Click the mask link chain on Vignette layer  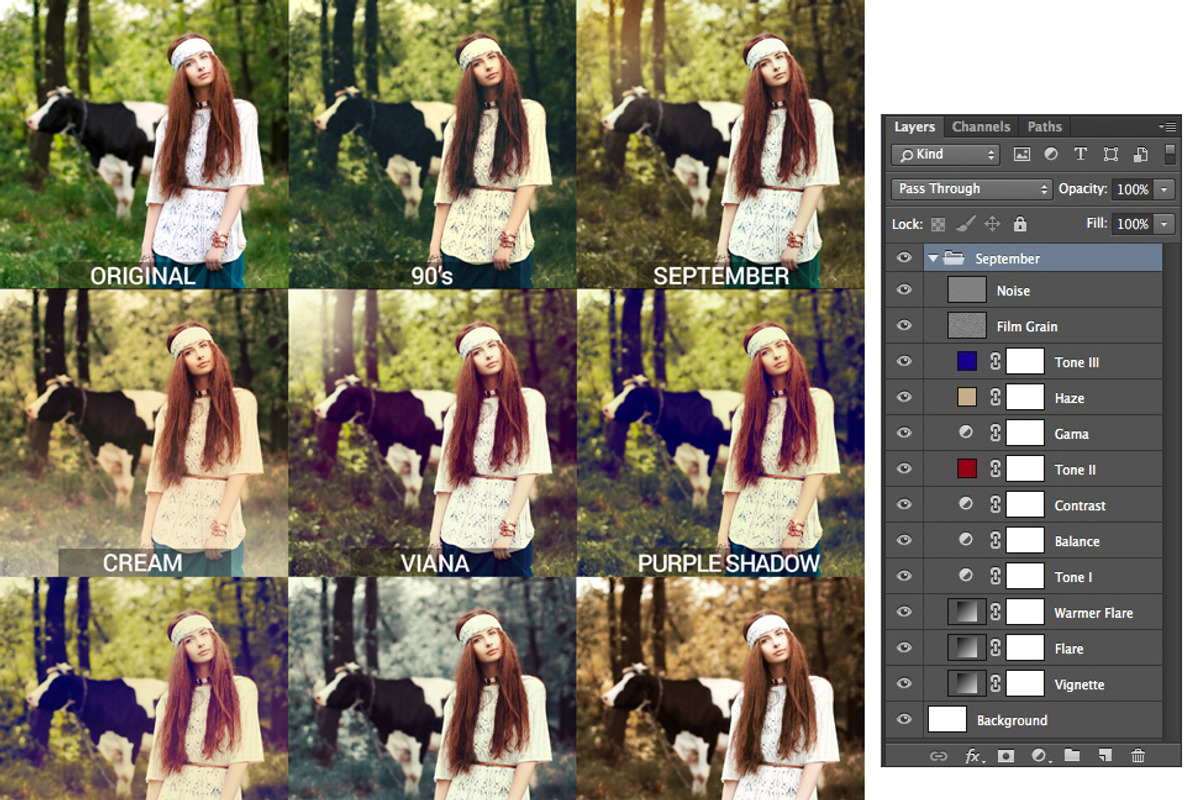995,684
